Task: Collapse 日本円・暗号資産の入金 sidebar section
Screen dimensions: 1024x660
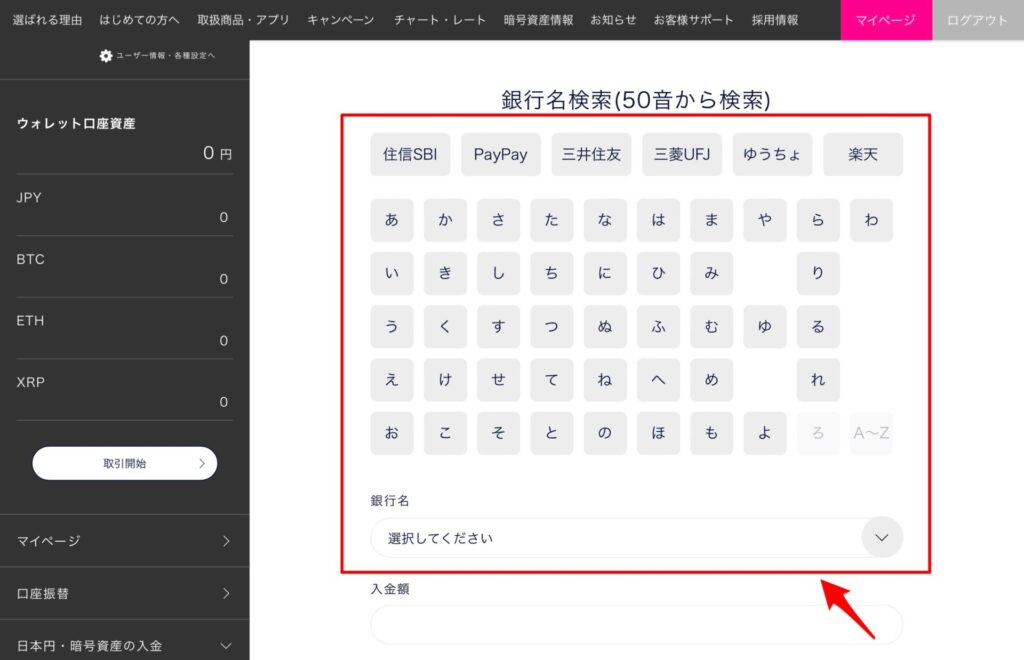Action: [x=226, y=646]
